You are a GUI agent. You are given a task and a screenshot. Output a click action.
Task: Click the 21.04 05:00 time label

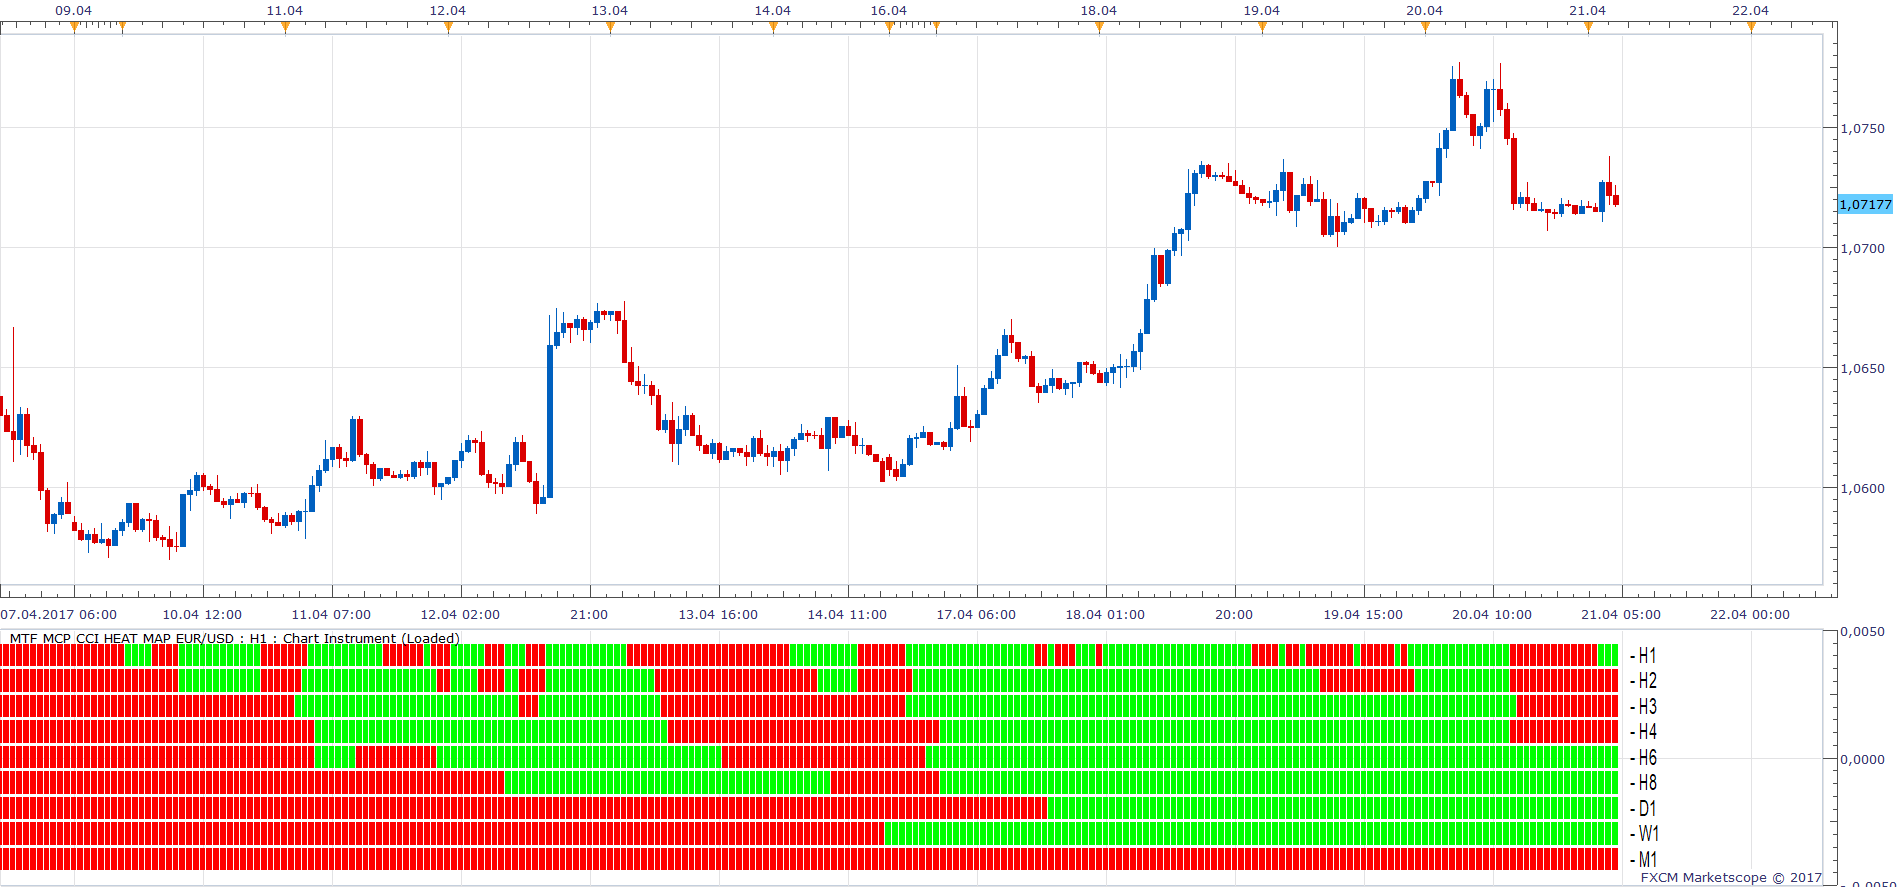[x=1622, y=614]
